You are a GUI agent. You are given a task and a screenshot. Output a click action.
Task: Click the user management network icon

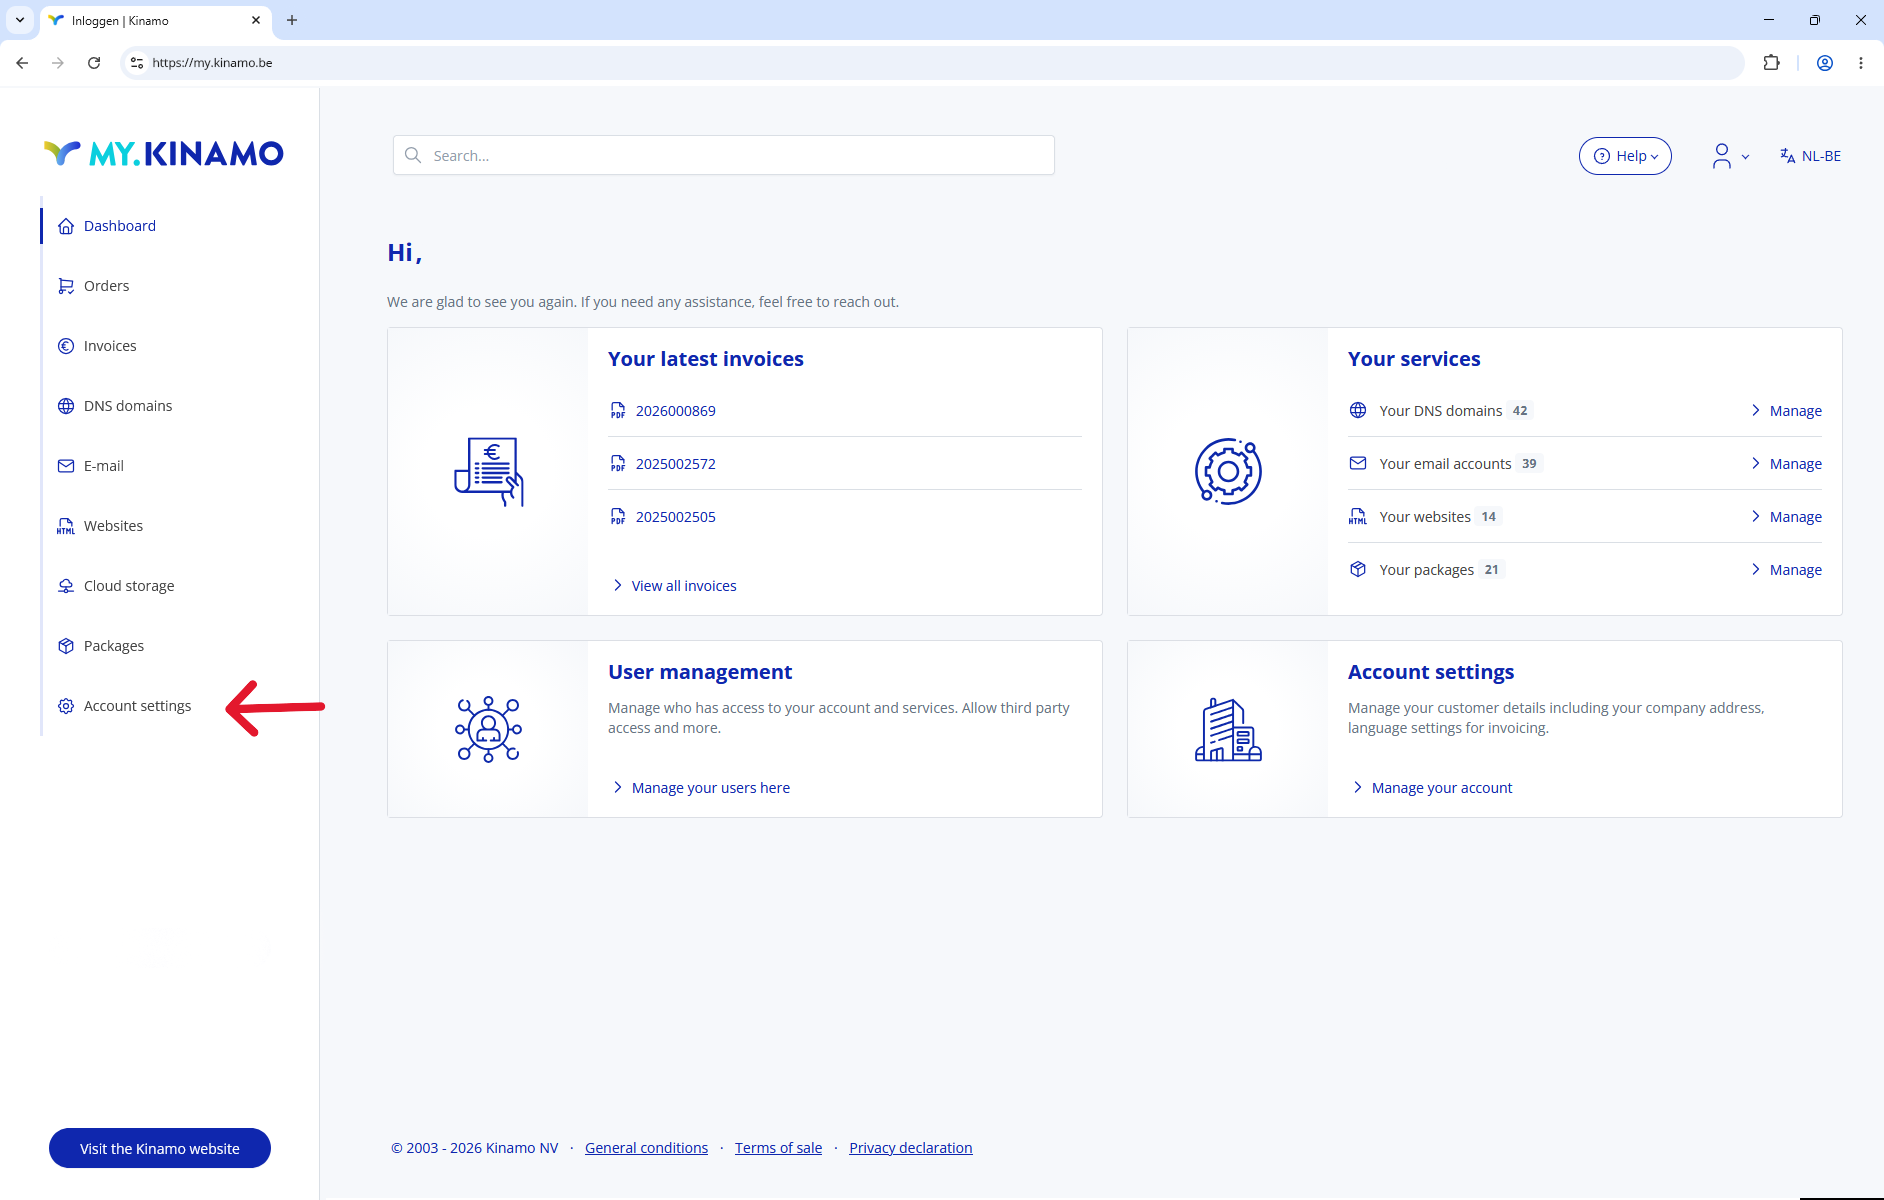tap(489, 729)
